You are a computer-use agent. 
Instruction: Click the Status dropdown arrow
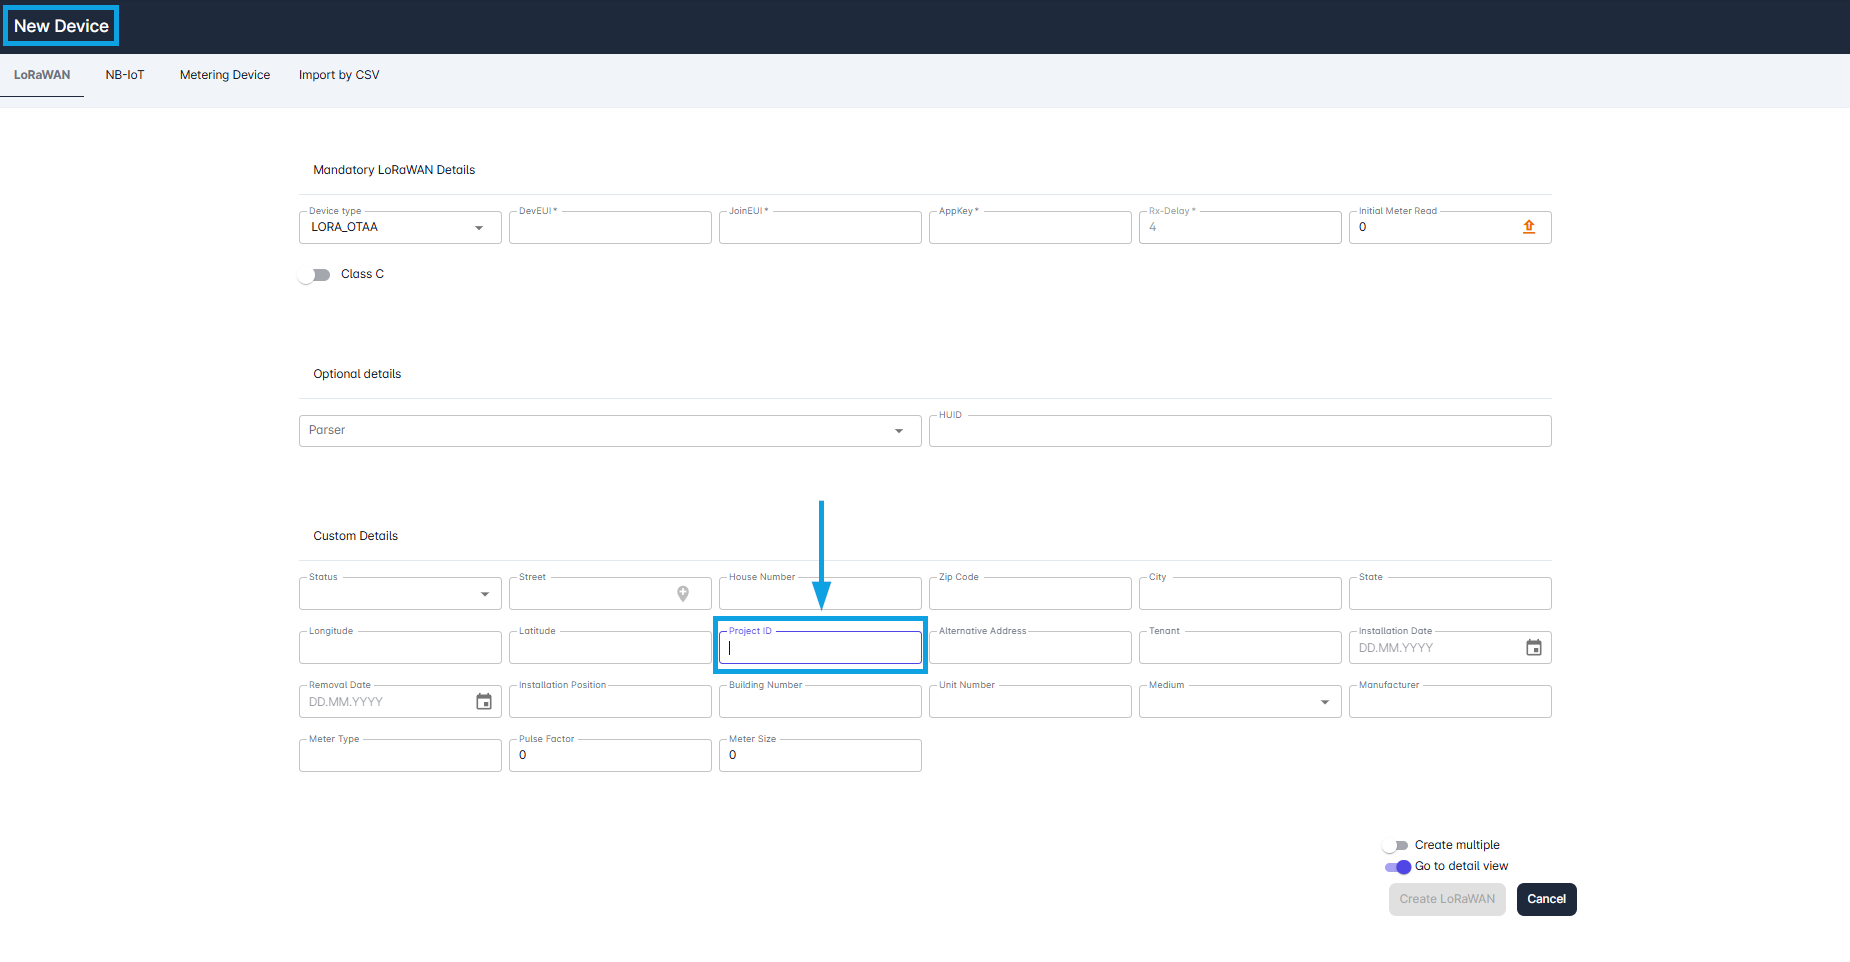tap(486, 593)
